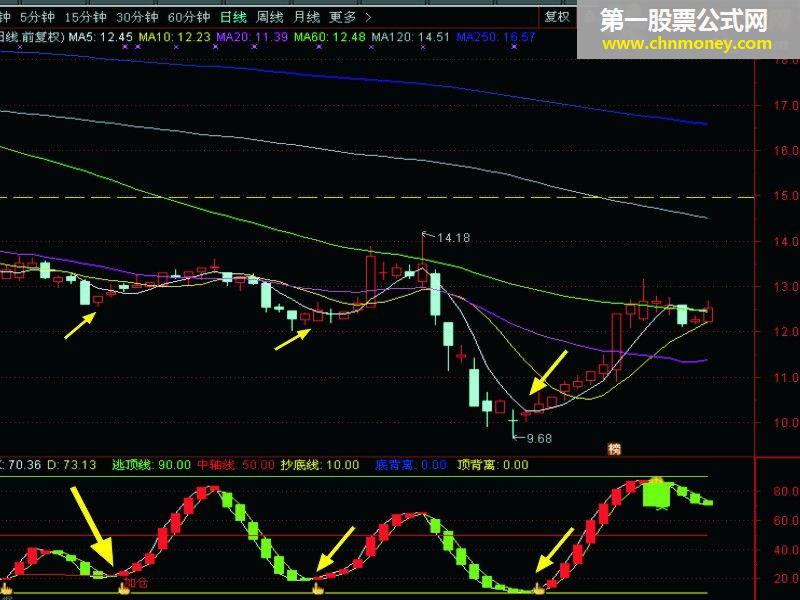
Task: Click the 13.0 price axis value
Action: click(786, 286)
